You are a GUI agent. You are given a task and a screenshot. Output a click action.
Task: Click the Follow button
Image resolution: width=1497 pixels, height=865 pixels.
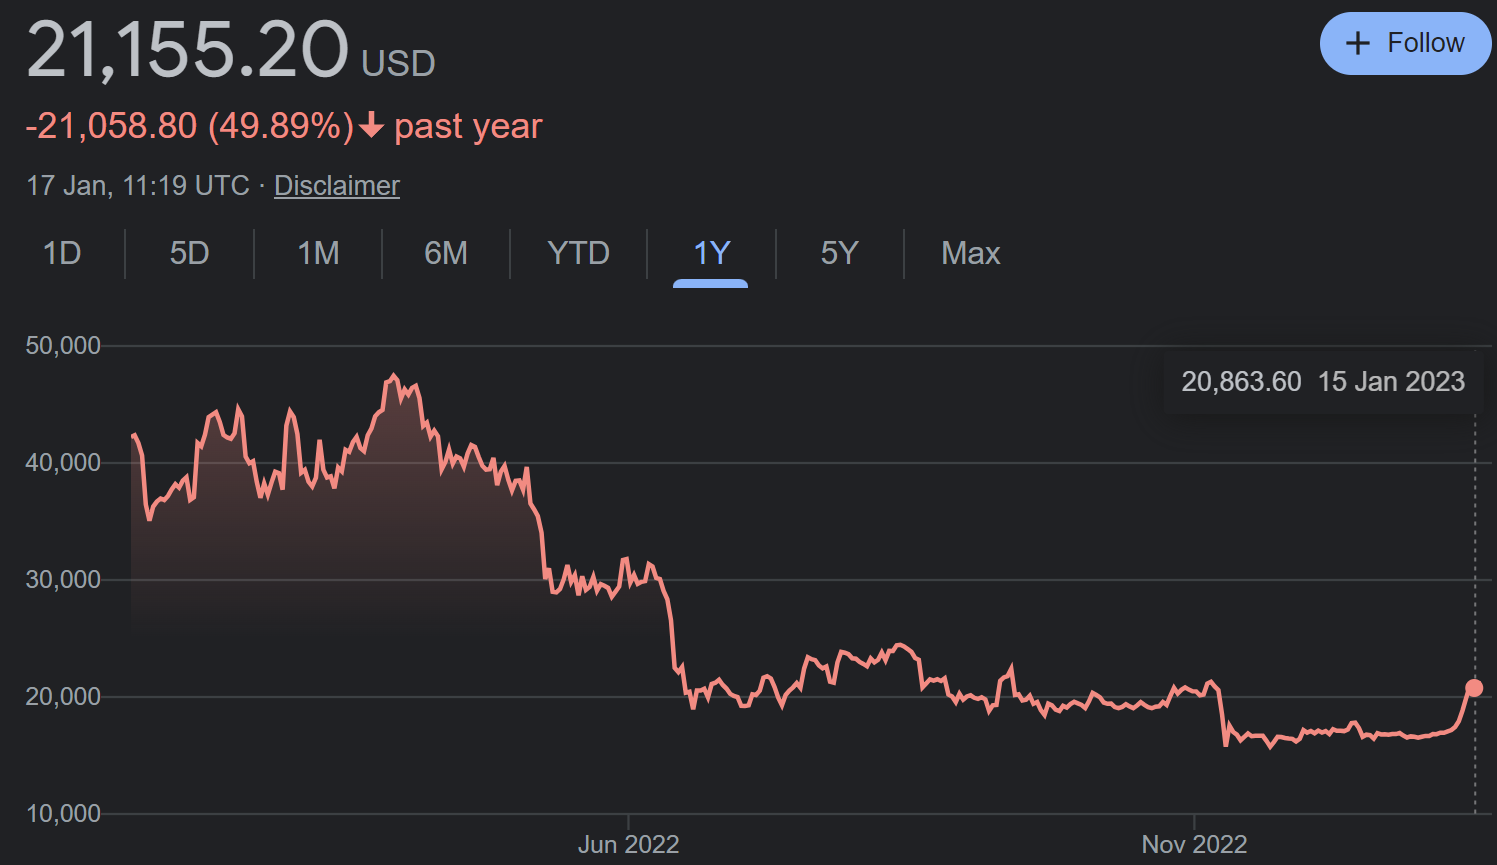click(x=1405, y=44)
